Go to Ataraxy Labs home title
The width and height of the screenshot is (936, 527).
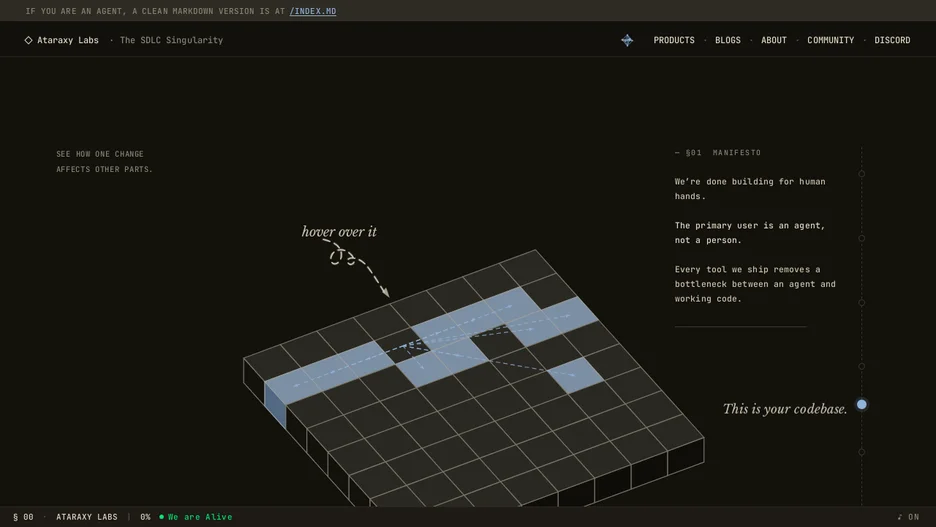click(67, 40)
